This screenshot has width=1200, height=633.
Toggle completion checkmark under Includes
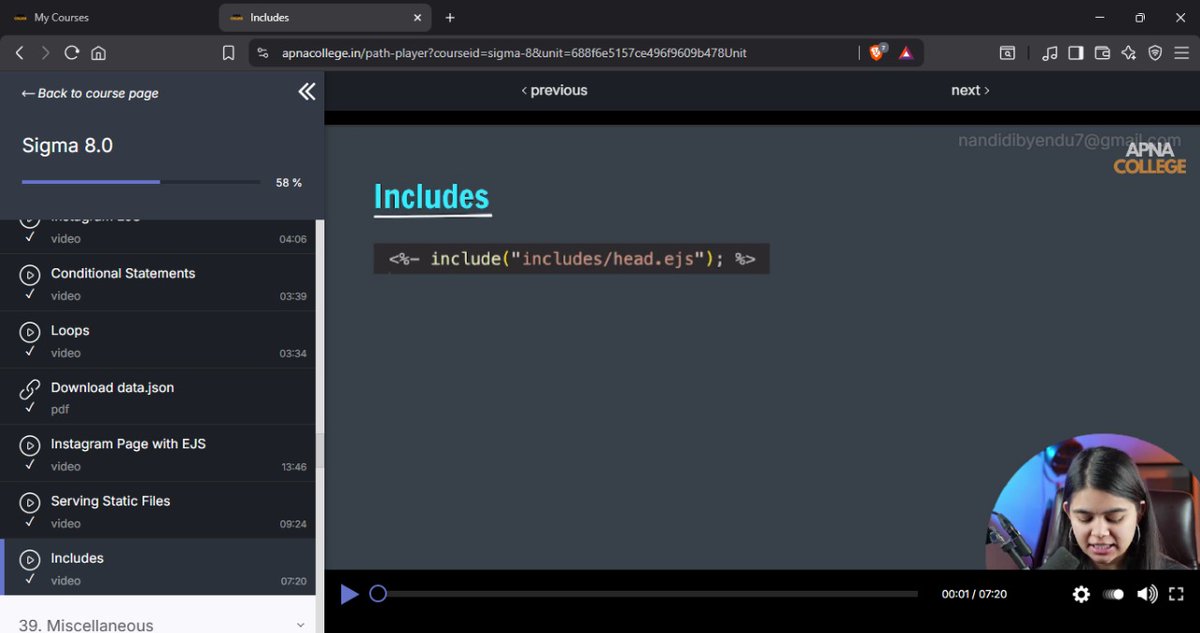tap(30, 580)
